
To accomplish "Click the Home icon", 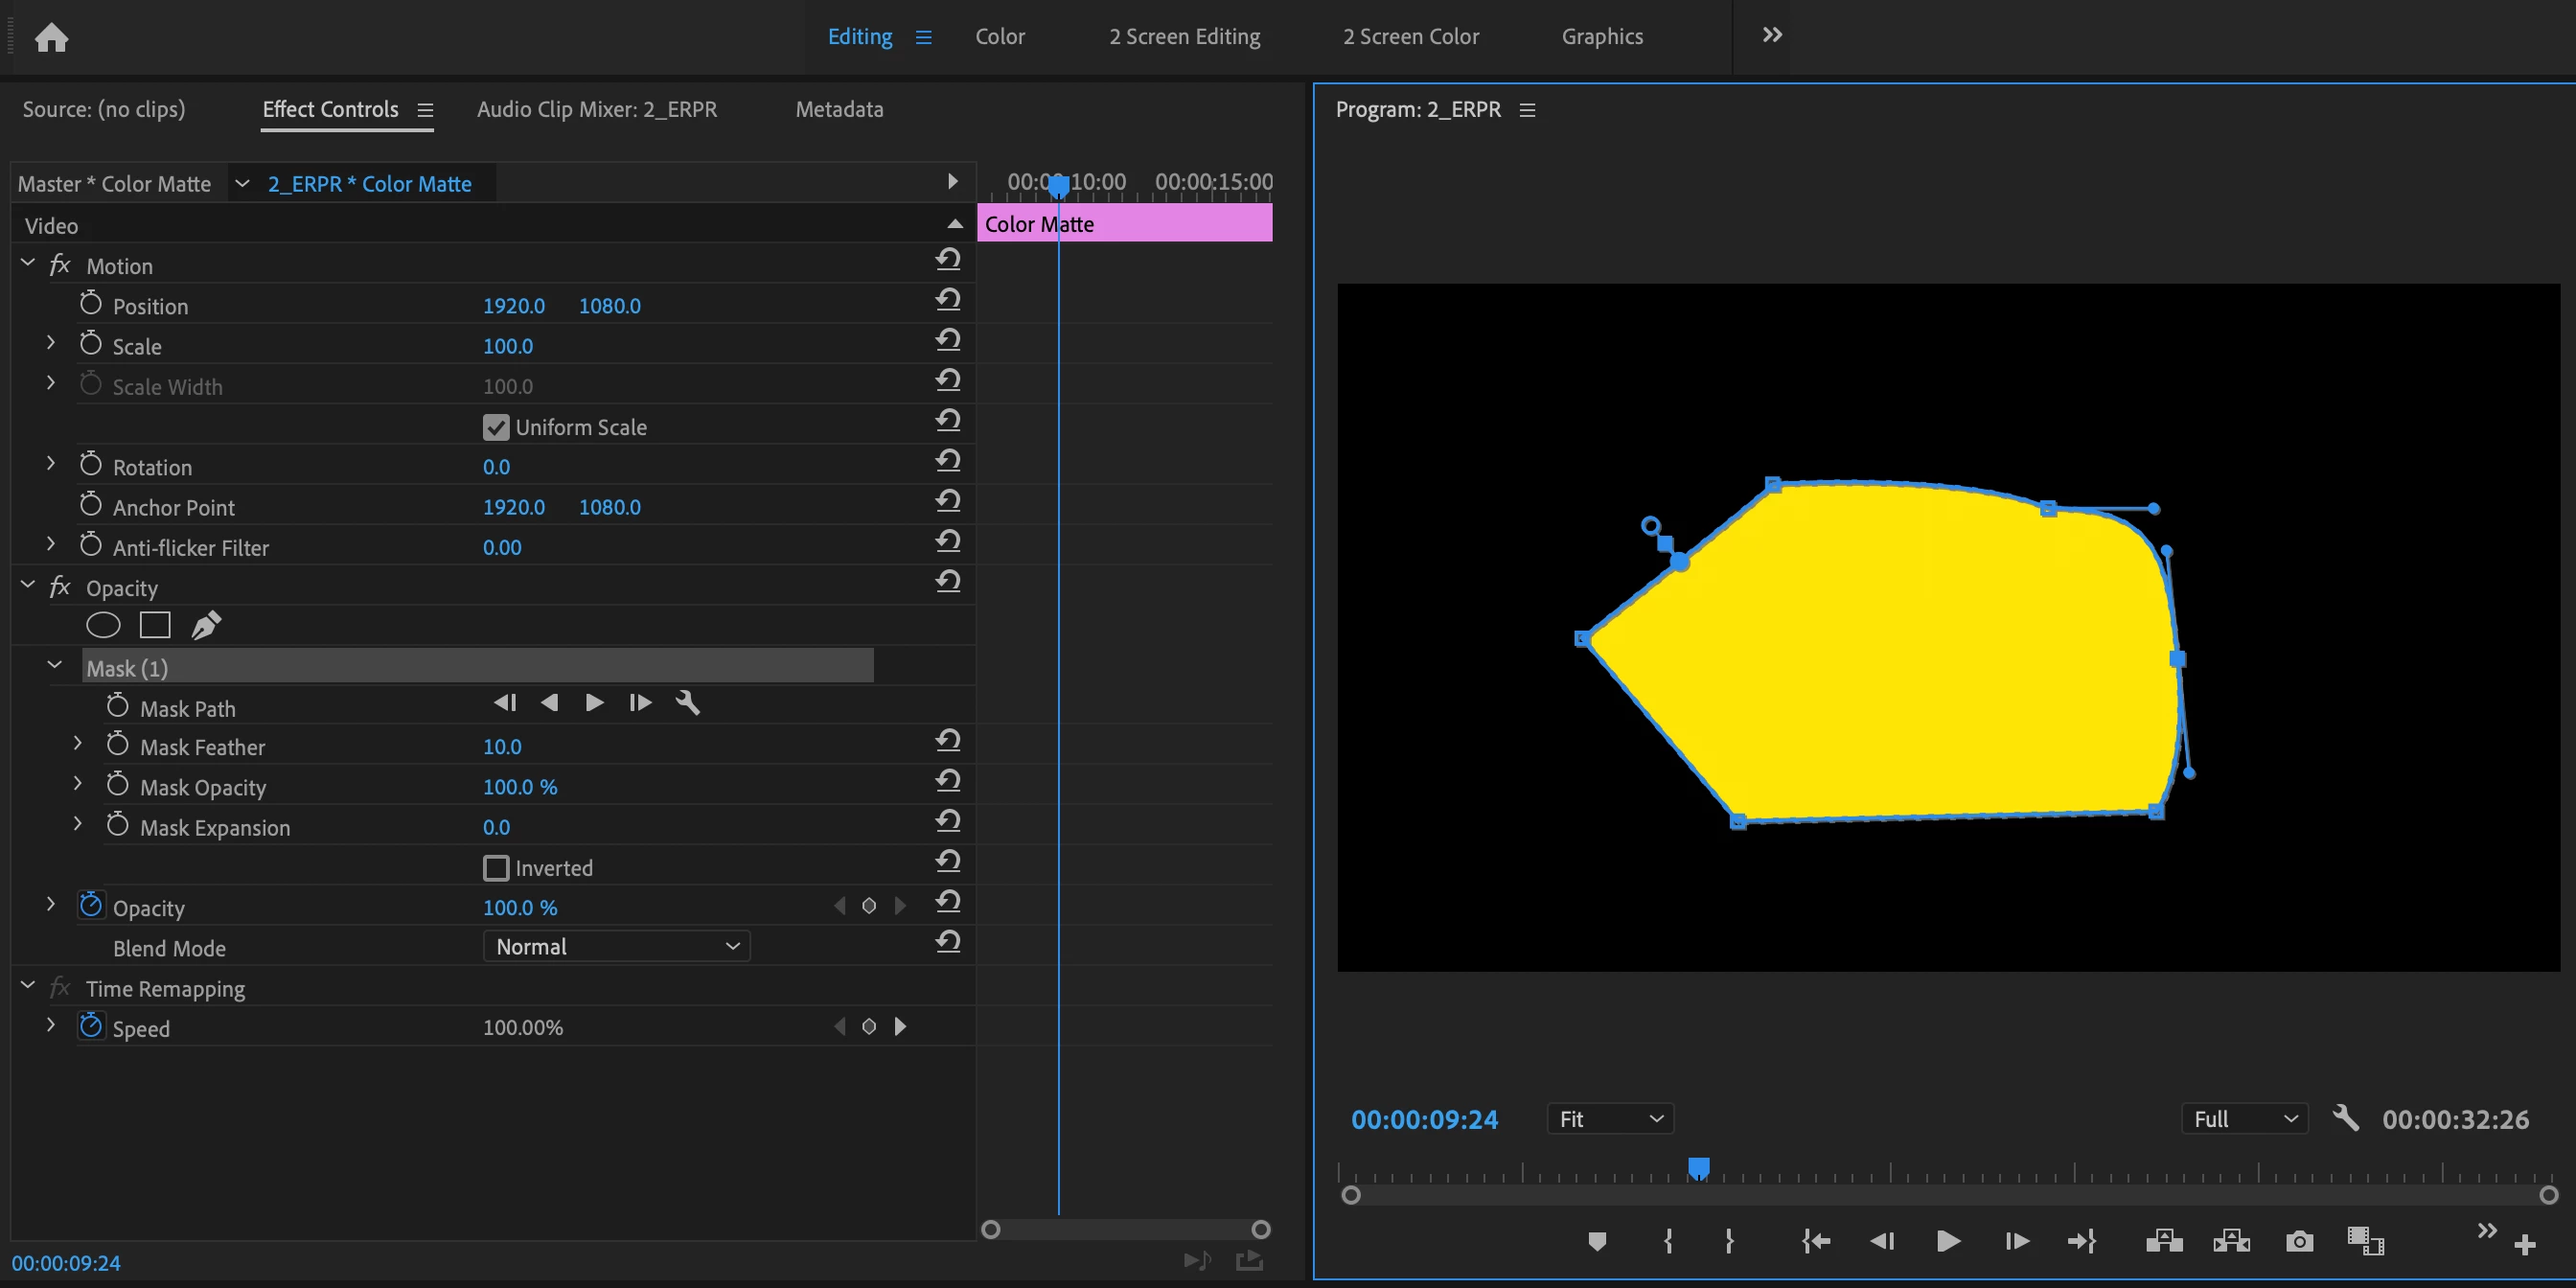I will [x=51, y=38].
